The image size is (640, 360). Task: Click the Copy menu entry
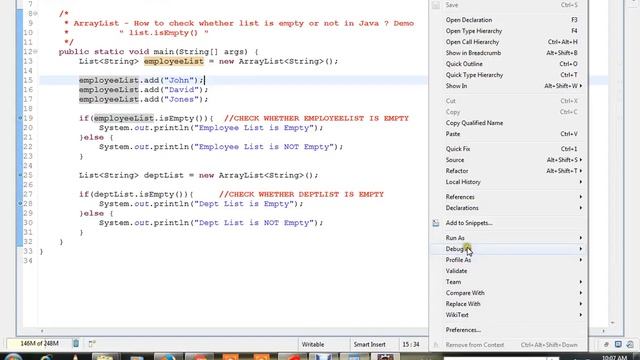point(508,112)
